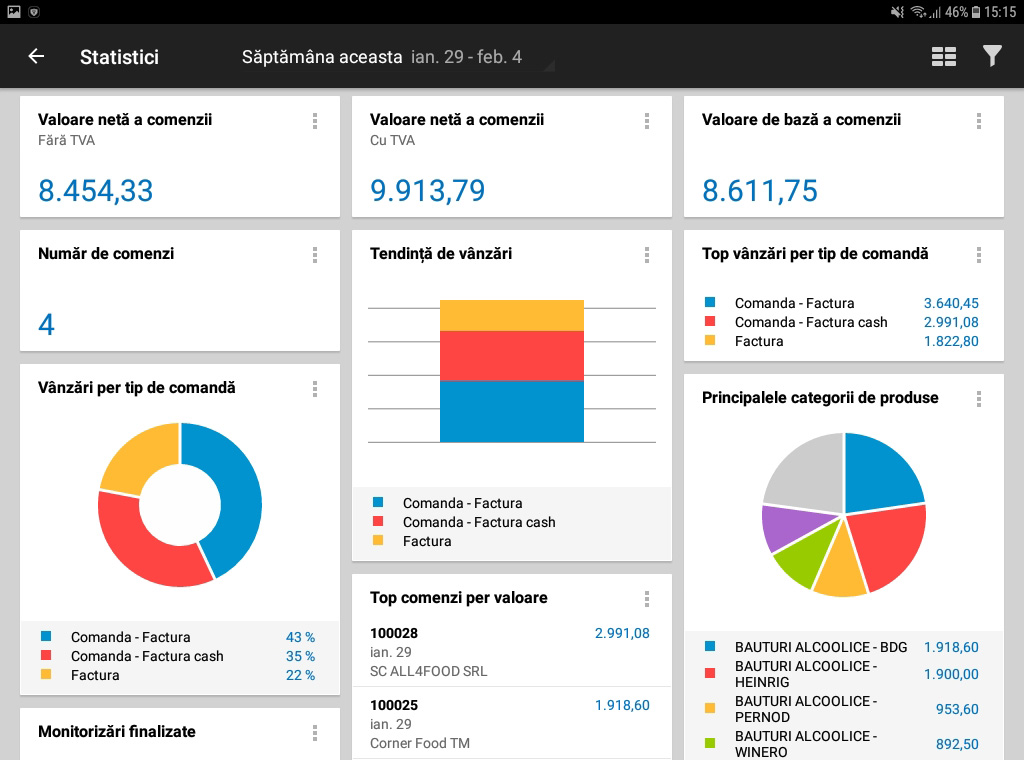Select the yellow section of the stacked sales bar
Image resolution: width=1024 pixels, height=760 pixels.
[x=511, y=315]
